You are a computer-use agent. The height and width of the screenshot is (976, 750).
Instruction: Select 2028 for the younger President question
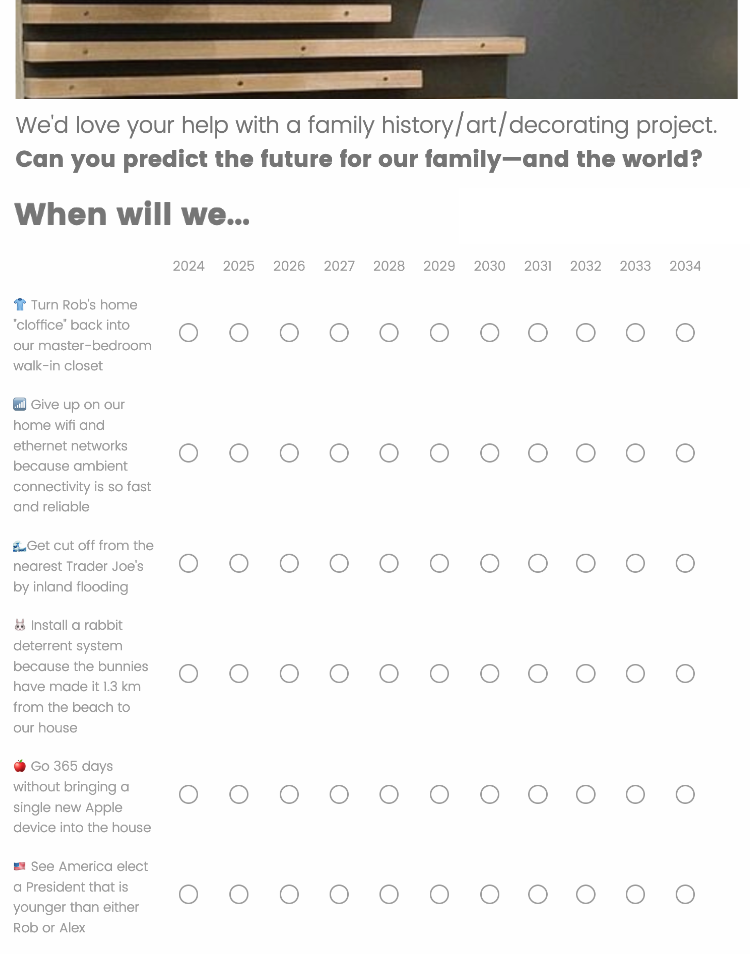389,894
